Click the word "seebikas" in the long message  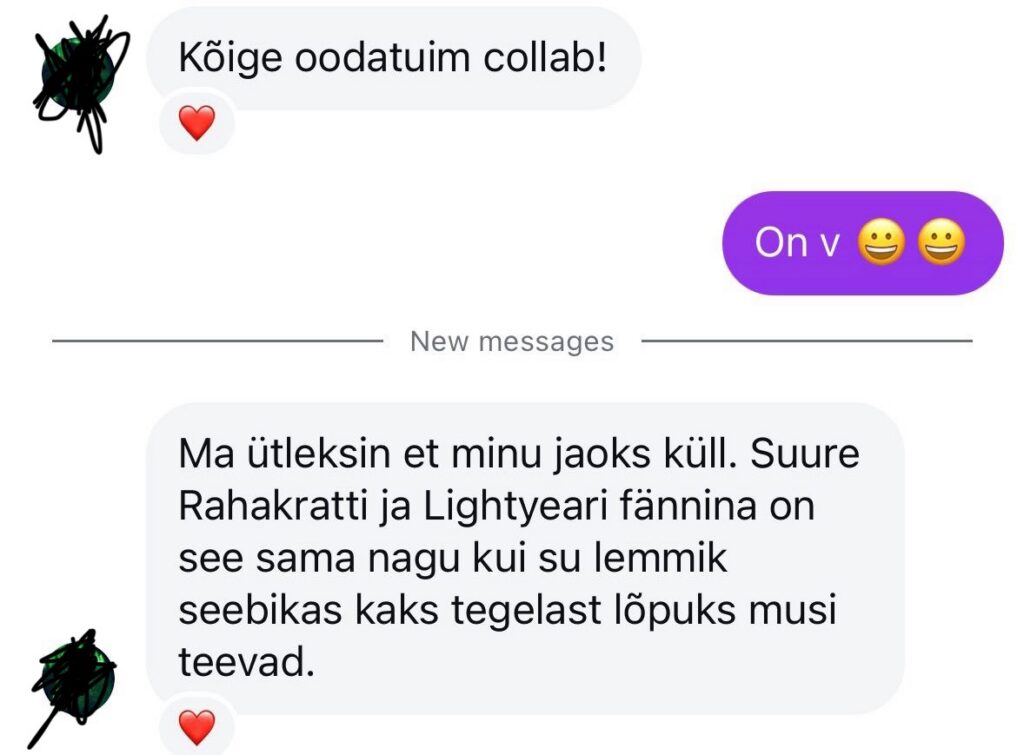[x=260, y=611]
